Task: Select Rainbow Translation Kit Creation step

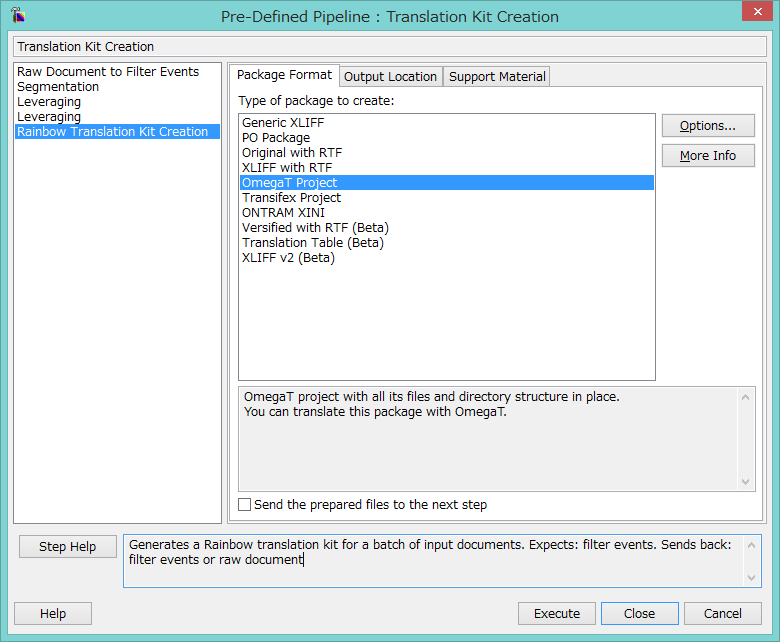Action: click(117, 132)
